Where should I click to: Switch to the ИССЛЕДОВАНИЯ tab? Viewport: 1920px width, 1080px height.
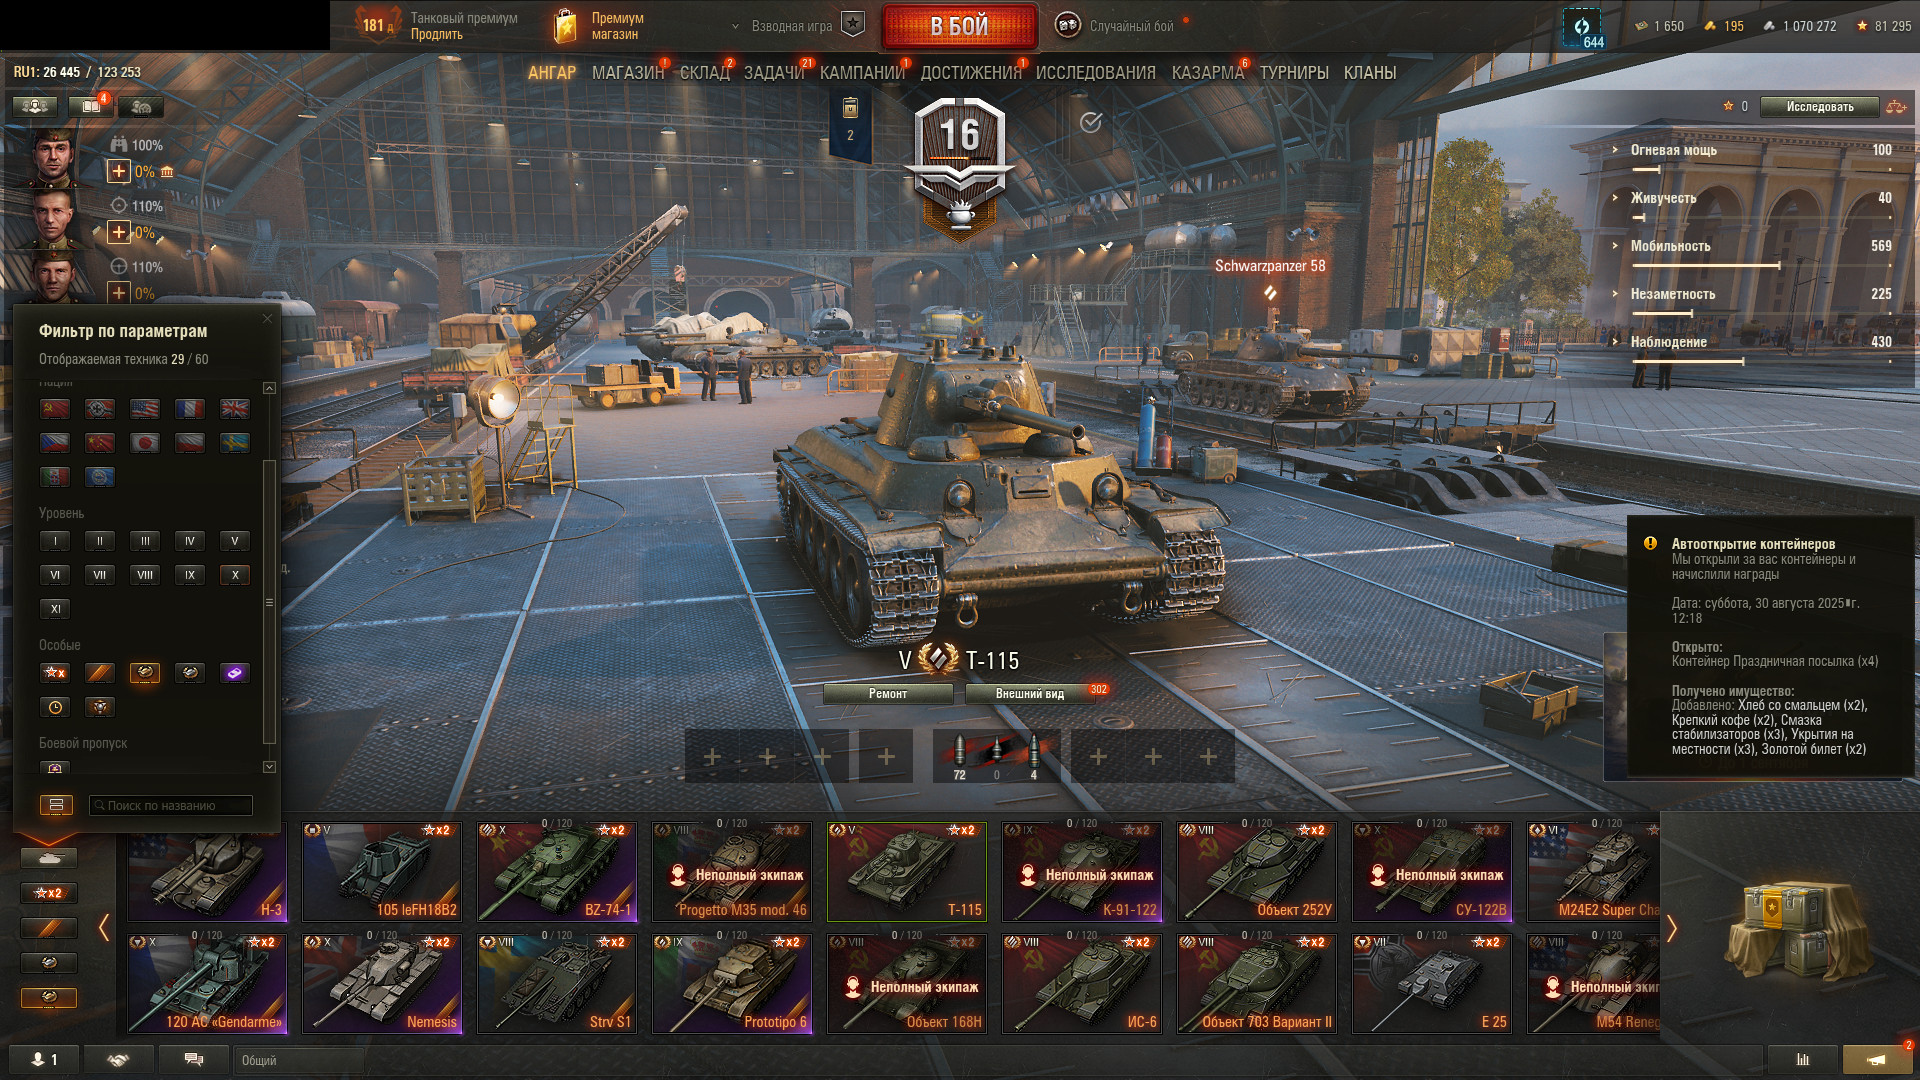click(1096, 73)
